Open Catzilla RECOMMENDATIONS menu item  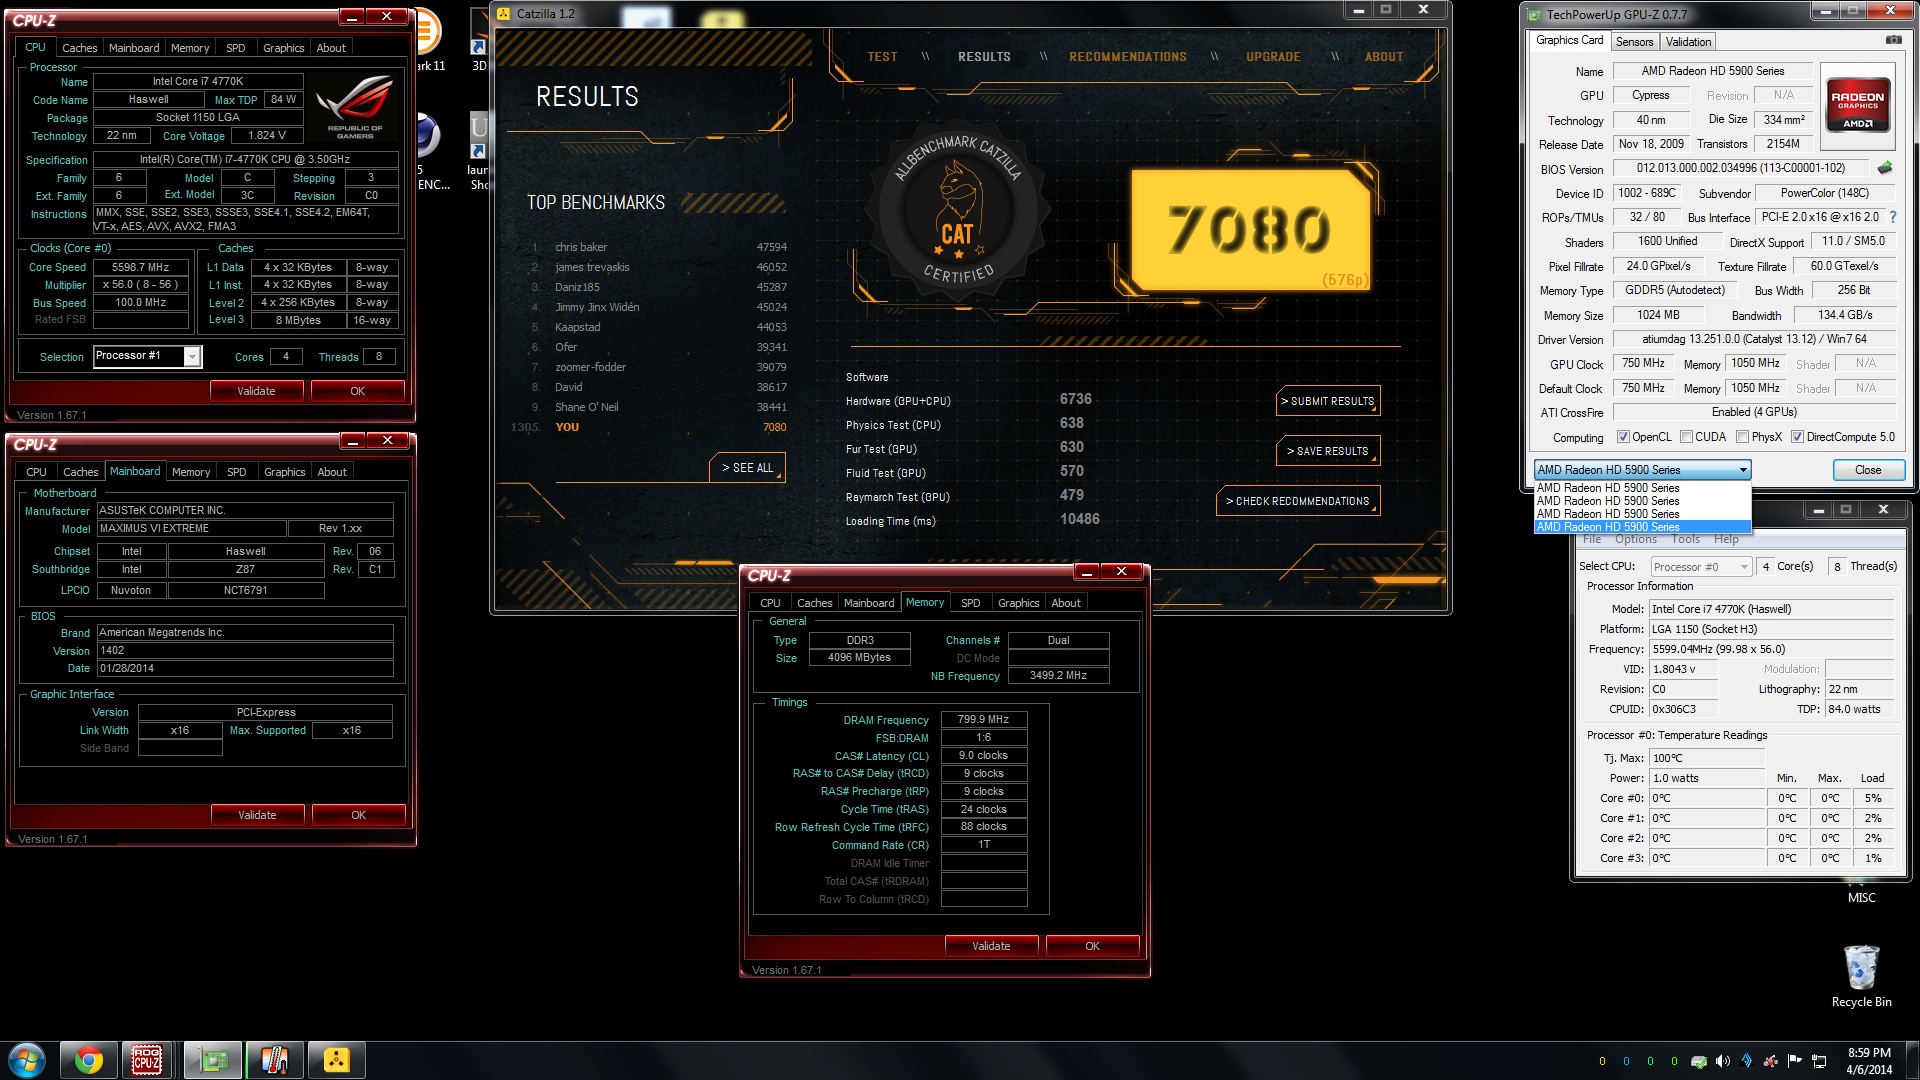click(x=1127, y=57)
